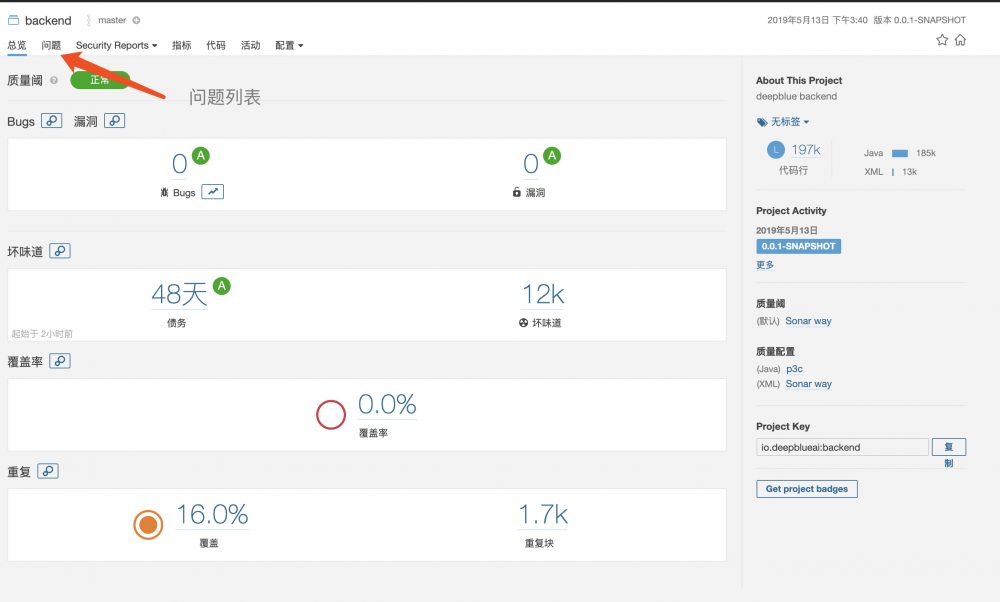Open the Sonar way quality gate link
Viewport: 1000px width, 602px height.
[808, 321]
